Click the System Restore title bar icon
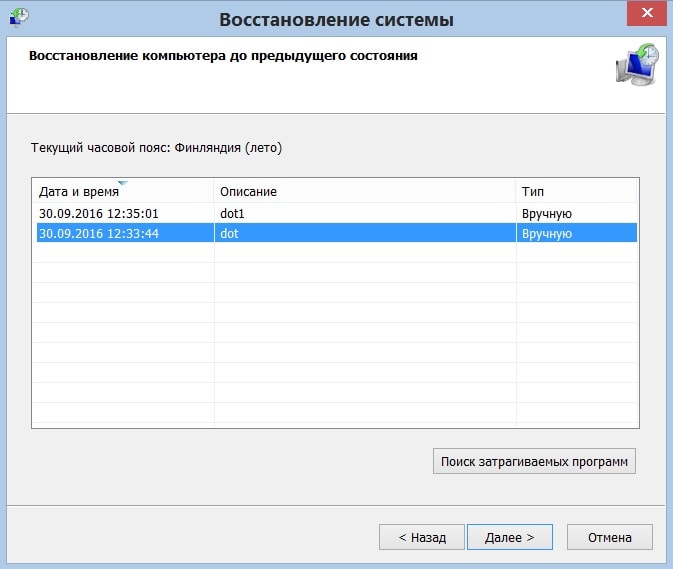The height and width of the screenshot is (569, 673). point(19,17)
